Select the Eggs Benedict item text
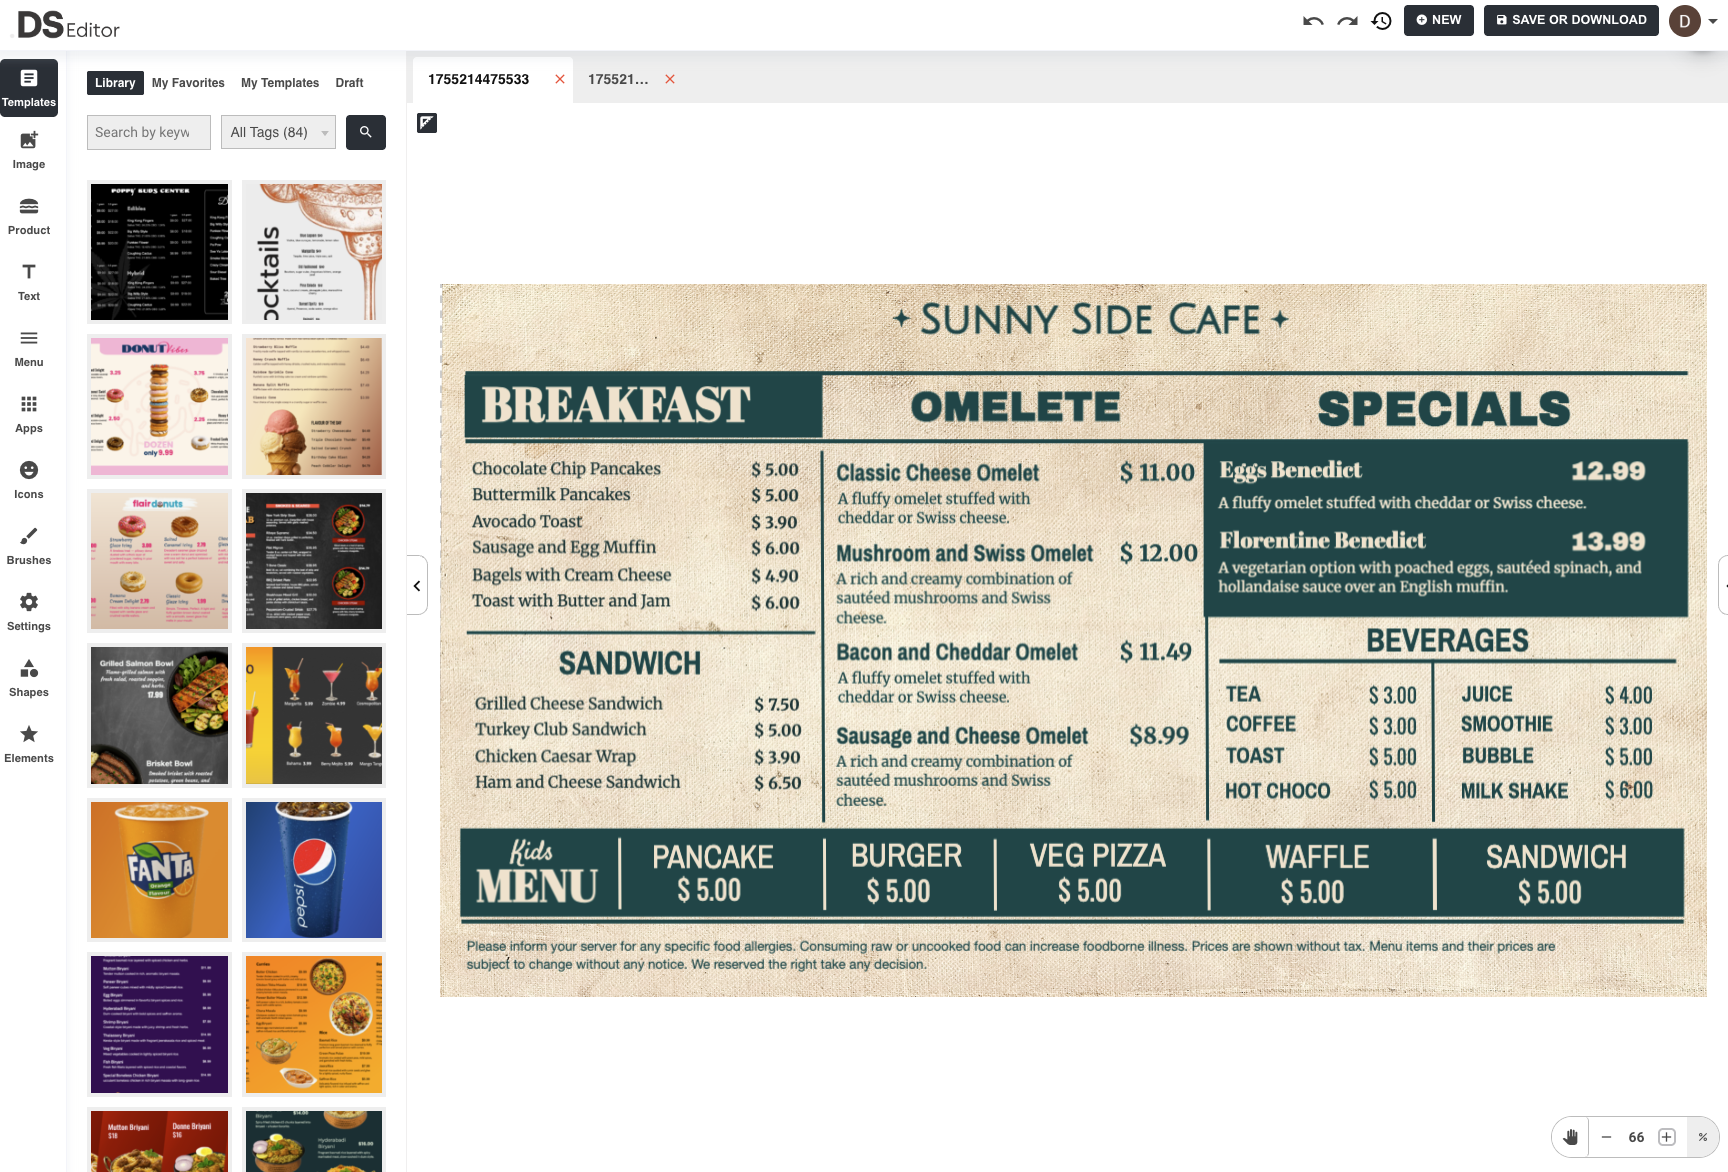This screenshot has height=1172, width=1728. [1290, 470]
